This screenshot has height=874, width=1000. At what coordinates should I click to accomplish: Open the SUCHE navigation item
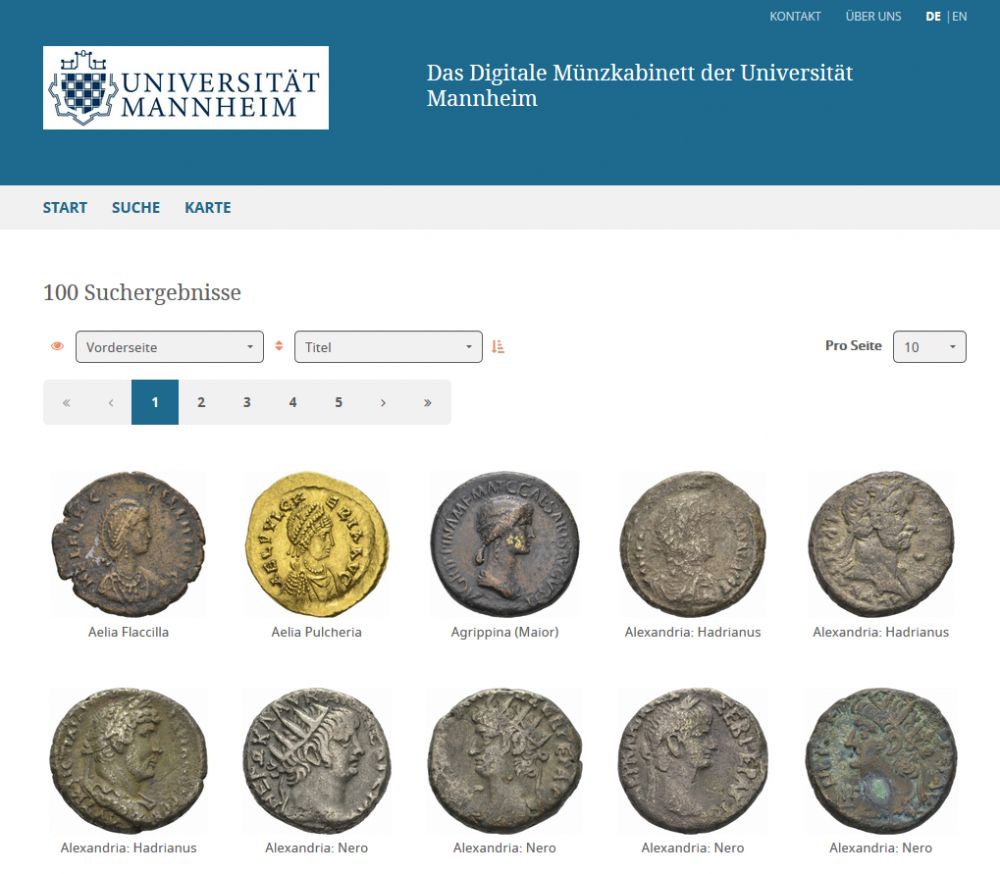[x=136, y=208]
